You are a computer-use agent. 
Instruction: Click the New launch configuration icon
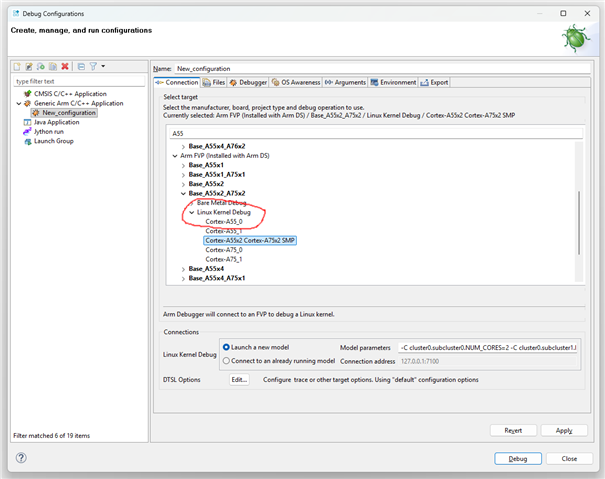(17, 66)
